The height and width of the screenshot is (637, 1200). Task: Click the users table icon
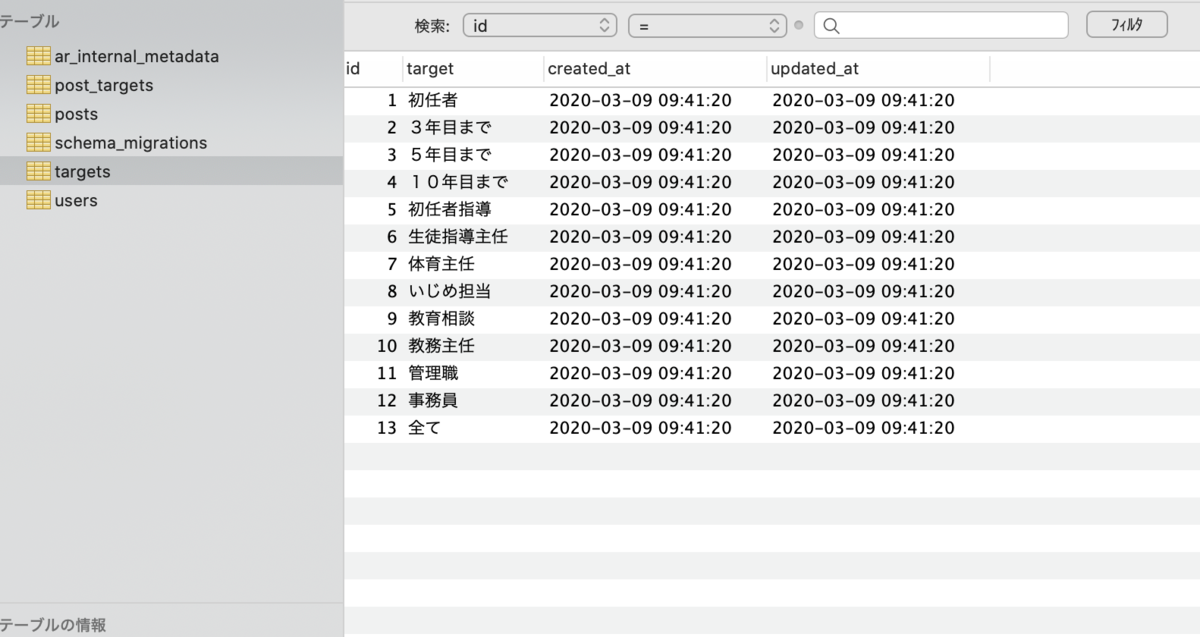coord(38,200)
